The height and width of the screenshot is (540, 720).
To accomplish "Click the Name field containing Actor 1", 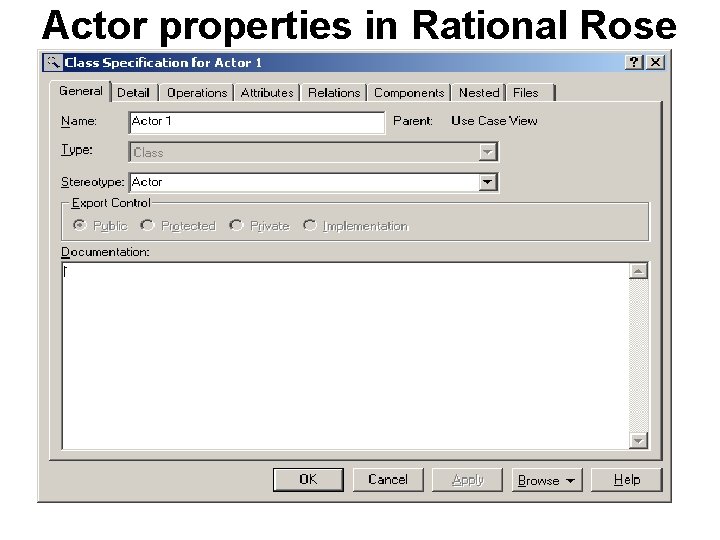I will click(x=257, y=123).
